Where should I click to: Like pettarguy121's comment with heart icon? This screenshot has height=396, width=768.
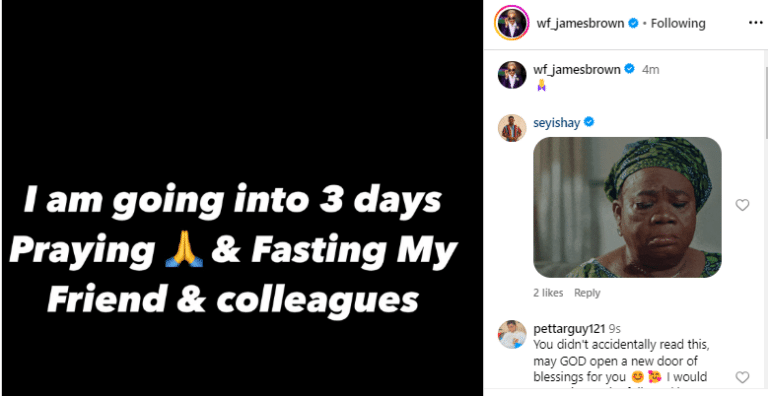click(743, 377)
